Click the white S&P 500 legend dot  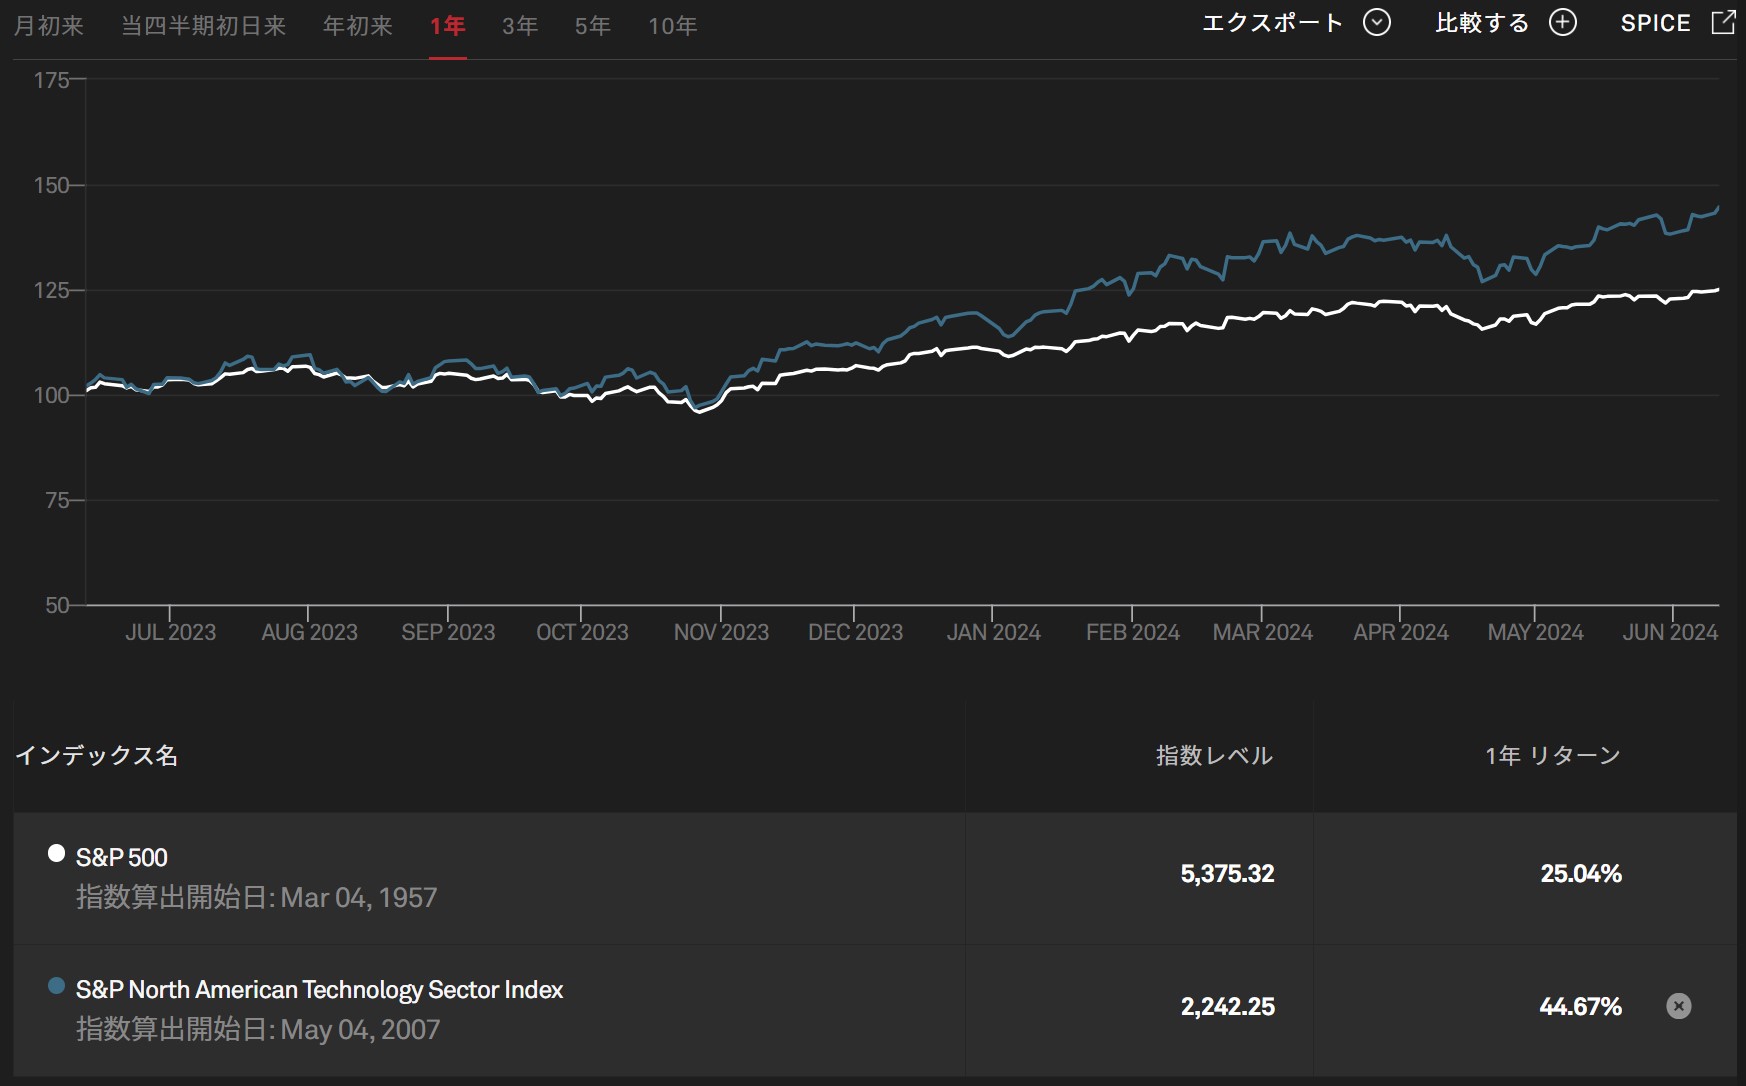pyautogui.click(x=57, y=853)
